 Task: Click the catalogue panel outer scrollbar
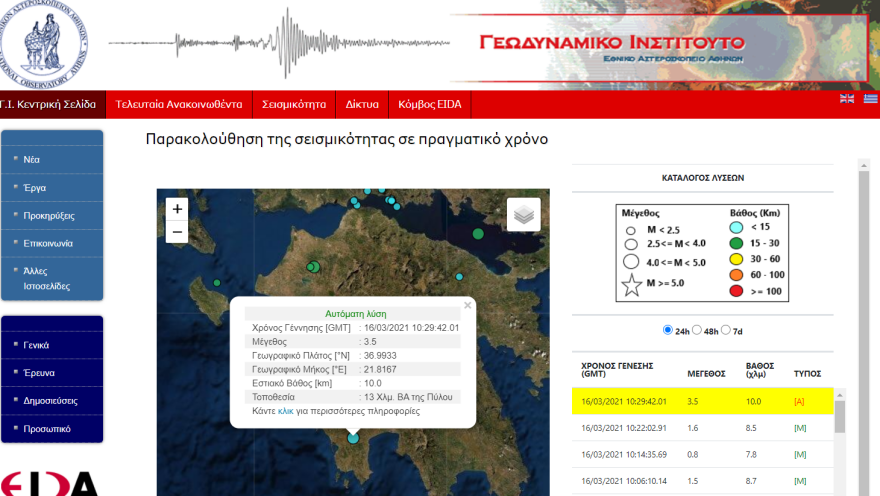click(864, 333)
